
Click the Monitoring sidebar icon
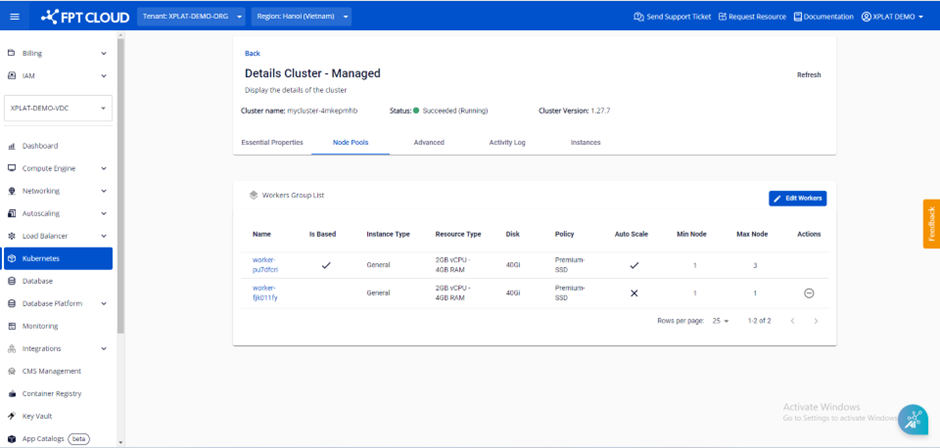tap(12, 326)
